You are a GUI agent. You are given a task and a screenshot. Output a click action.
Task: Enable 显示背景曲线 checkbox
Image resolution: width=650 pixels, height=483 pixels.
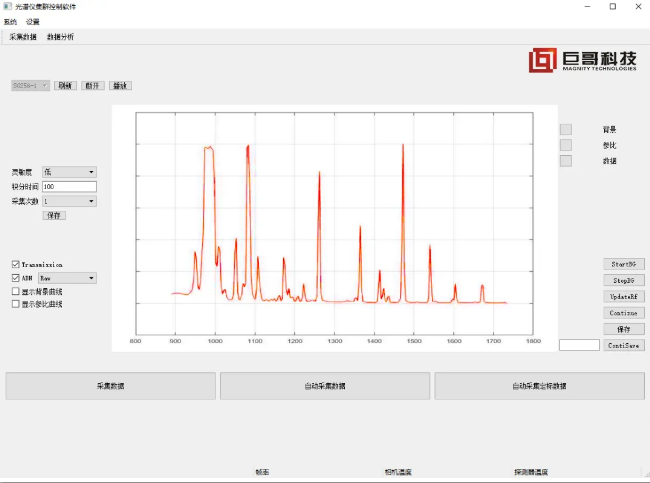15,292
